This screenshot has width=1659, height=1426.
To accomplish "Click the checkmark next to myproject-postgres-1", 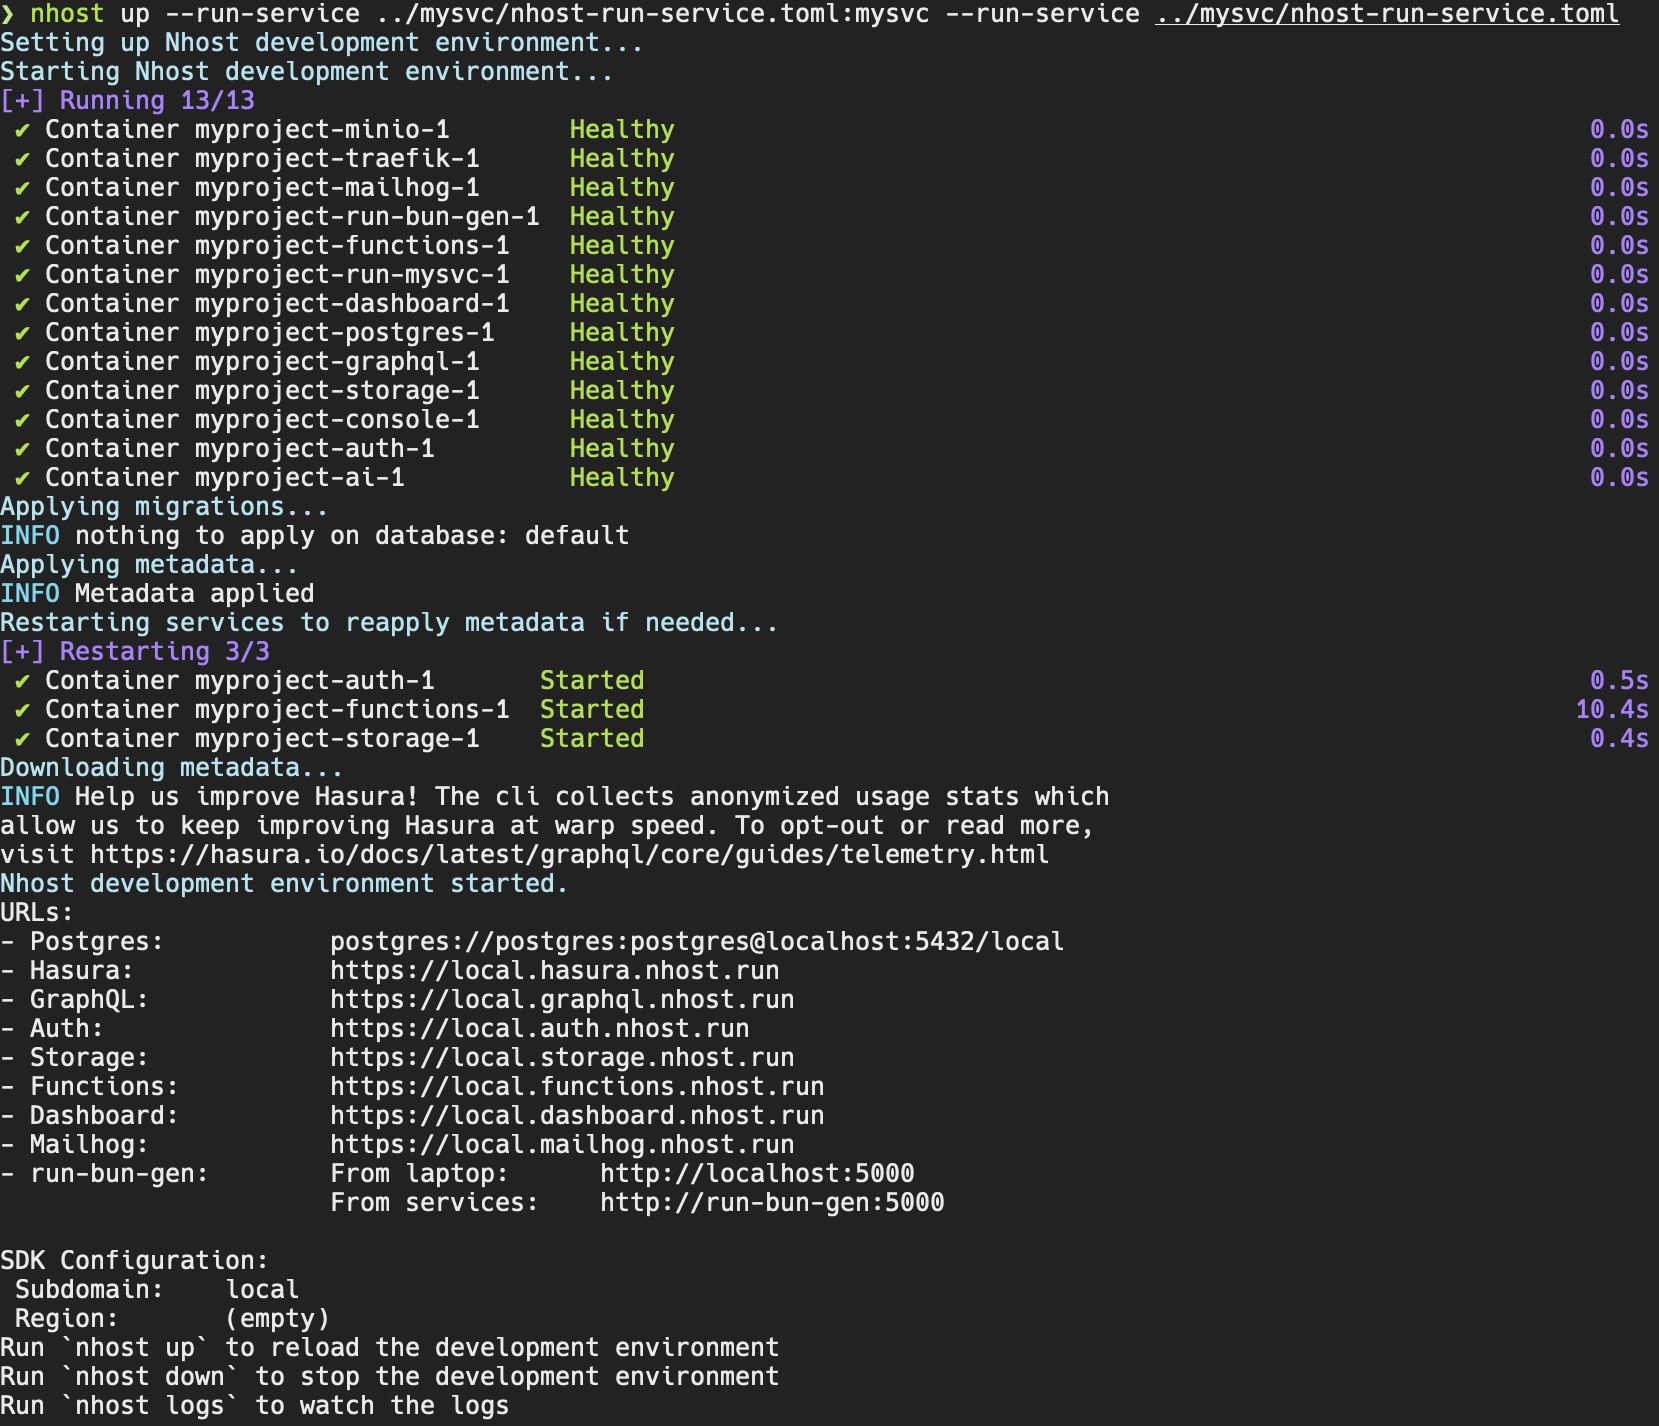I will 21,332.
